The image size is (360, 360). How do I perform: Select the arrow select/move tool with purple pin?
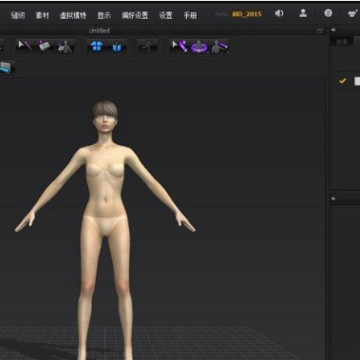(25, 46)
